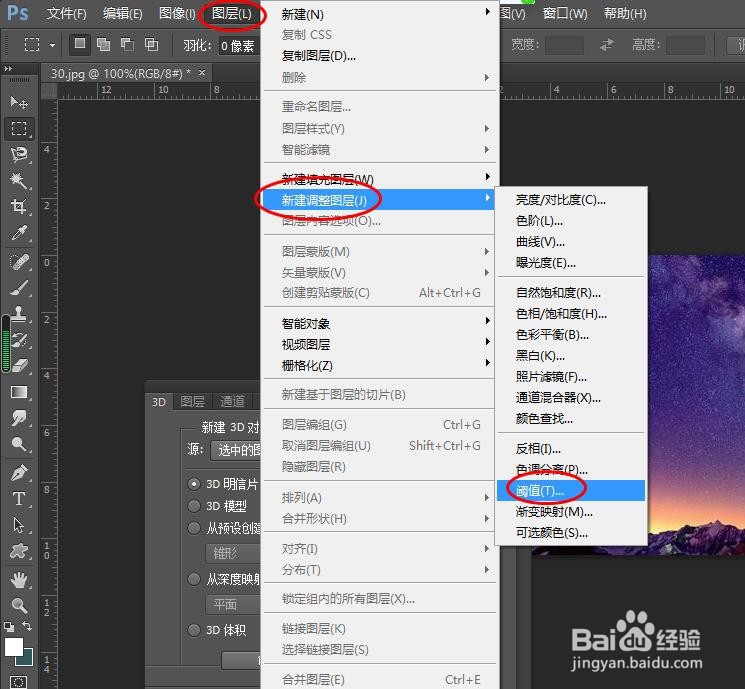Toggle Quick Mask mode icon
Image resolution: width=745 pixels, height=689 pixels.
19,682
